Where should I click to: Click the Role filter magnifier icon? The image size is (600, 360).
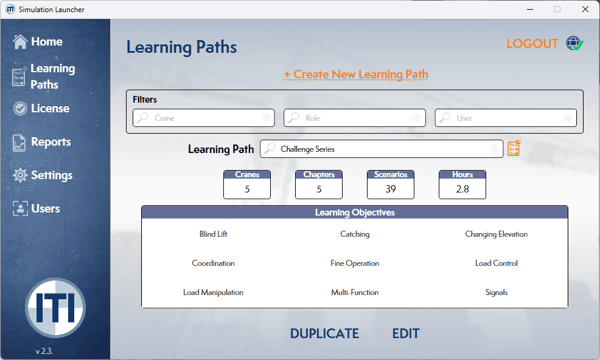coord(294,117)
